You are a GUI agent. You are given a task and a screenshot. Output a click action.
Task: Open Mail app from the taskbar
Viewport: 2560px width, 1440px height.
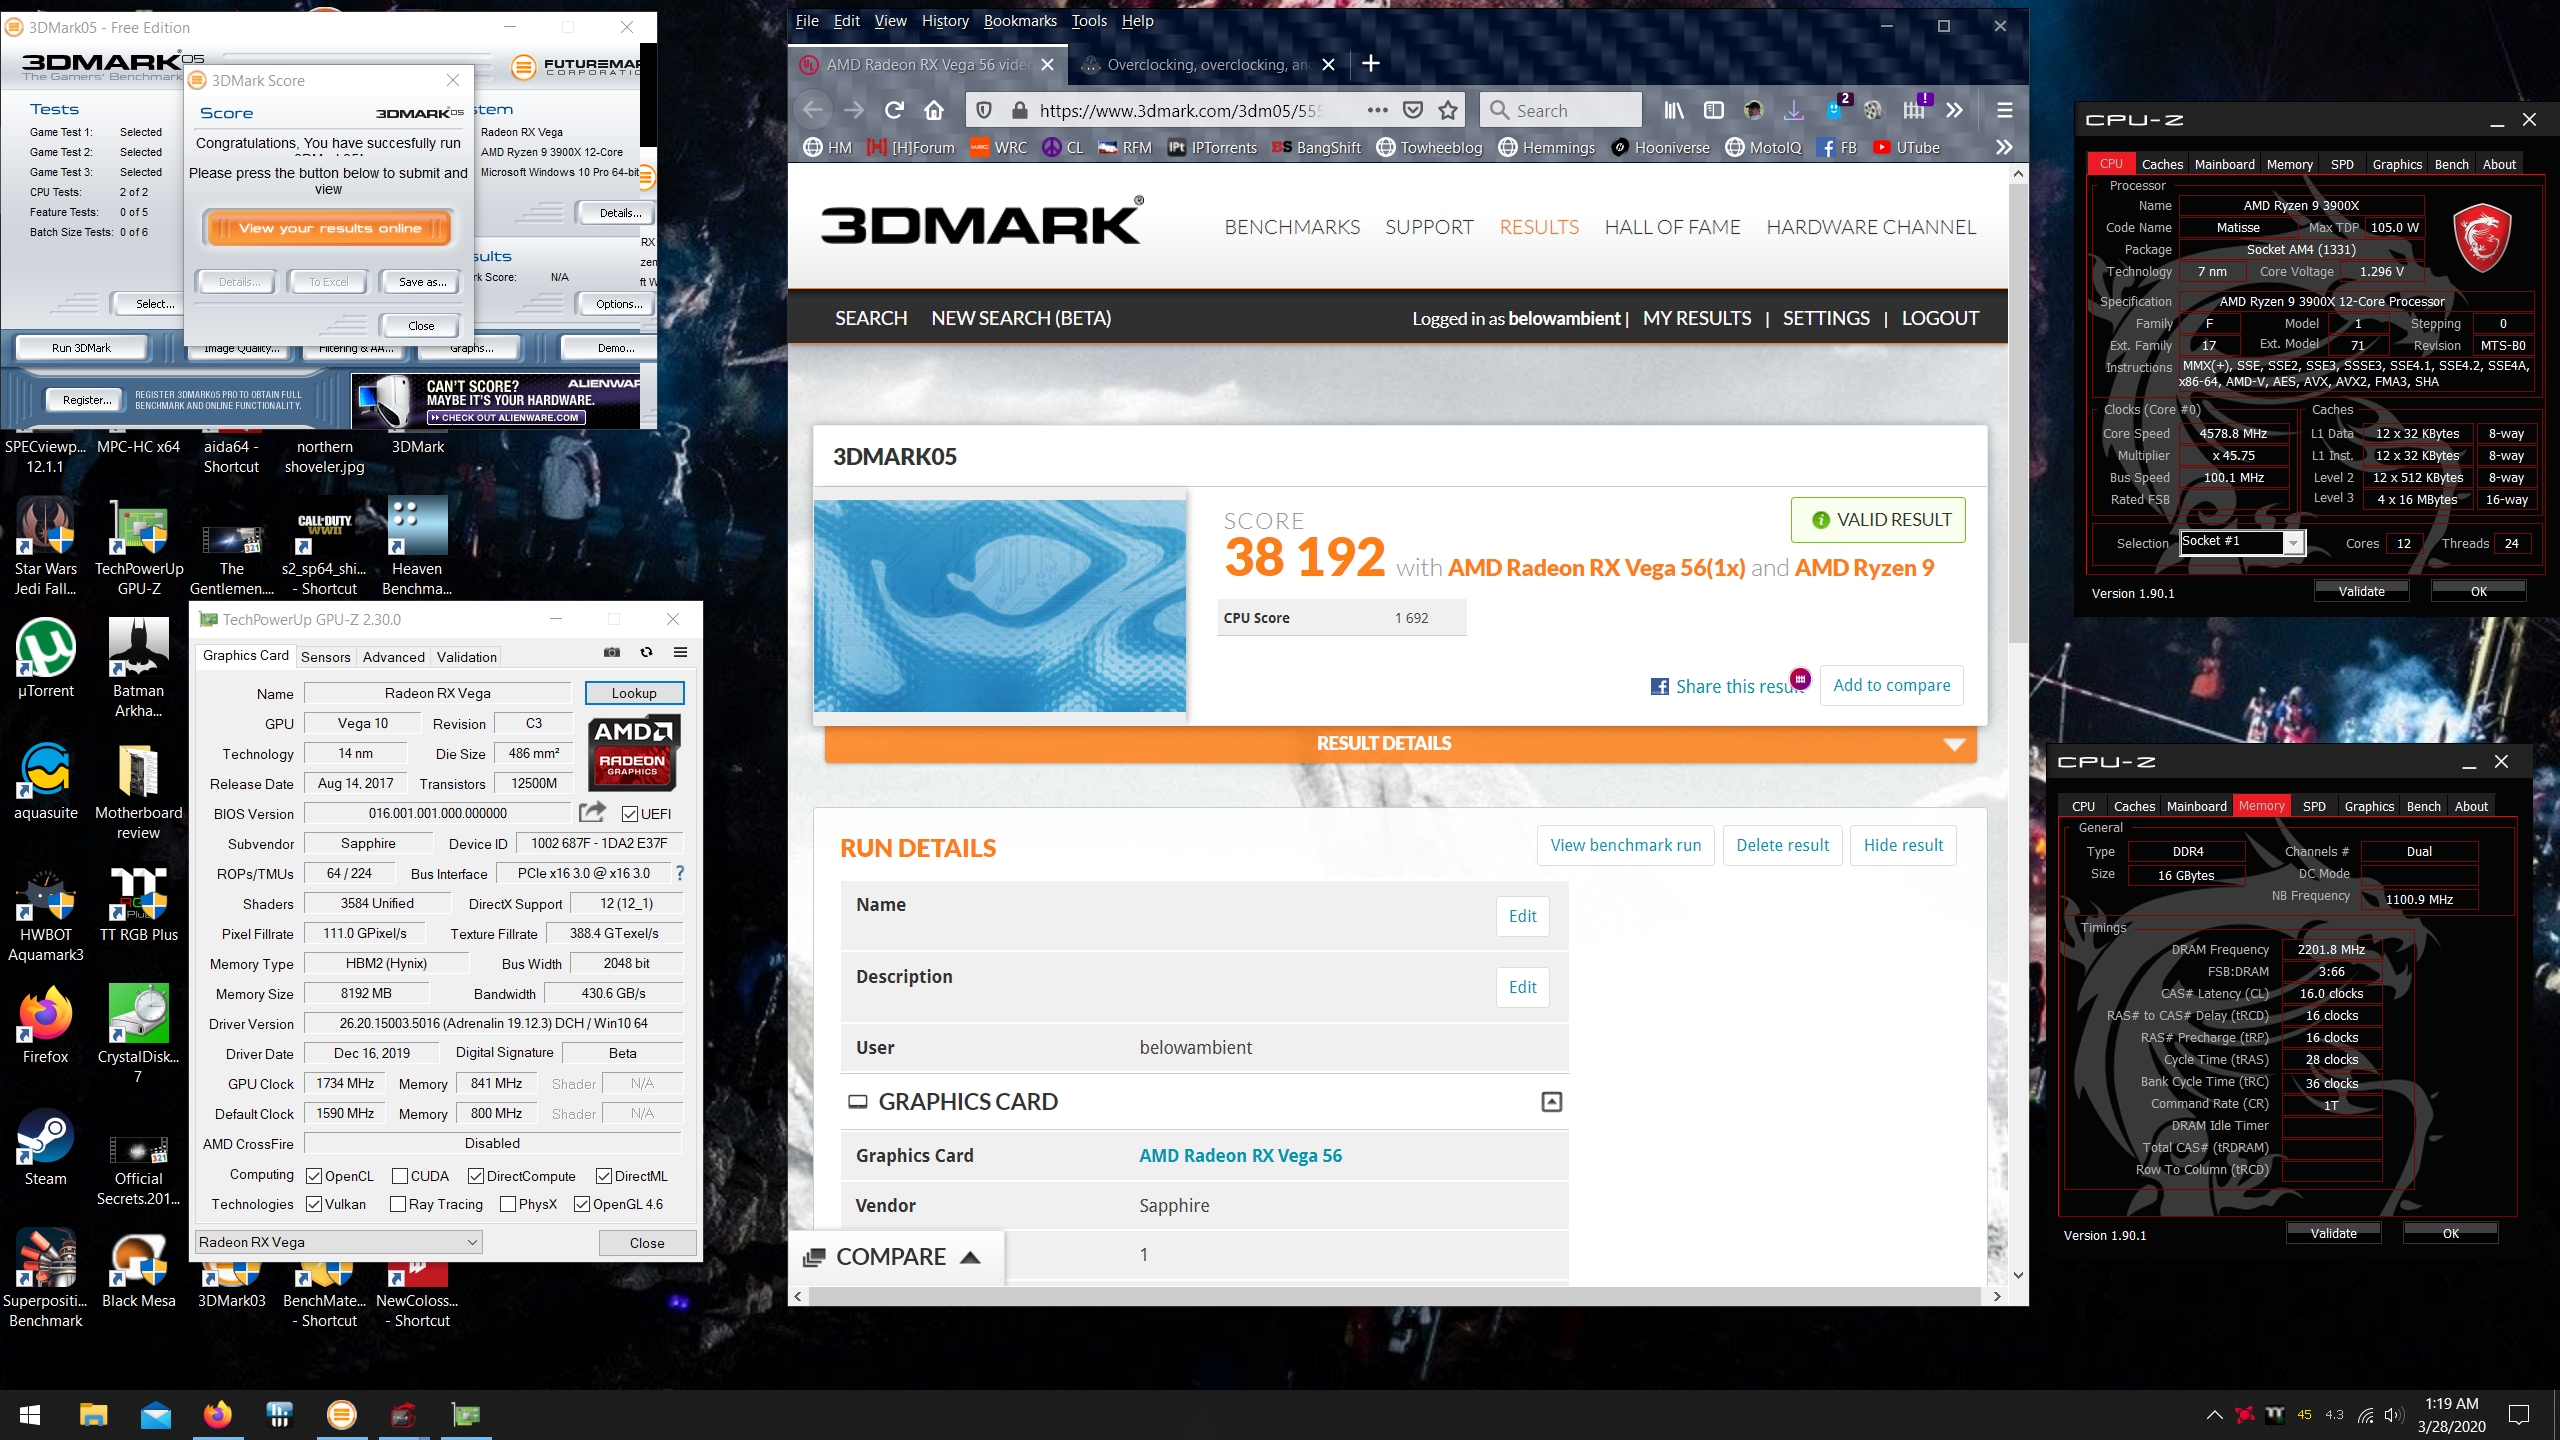155,1415
